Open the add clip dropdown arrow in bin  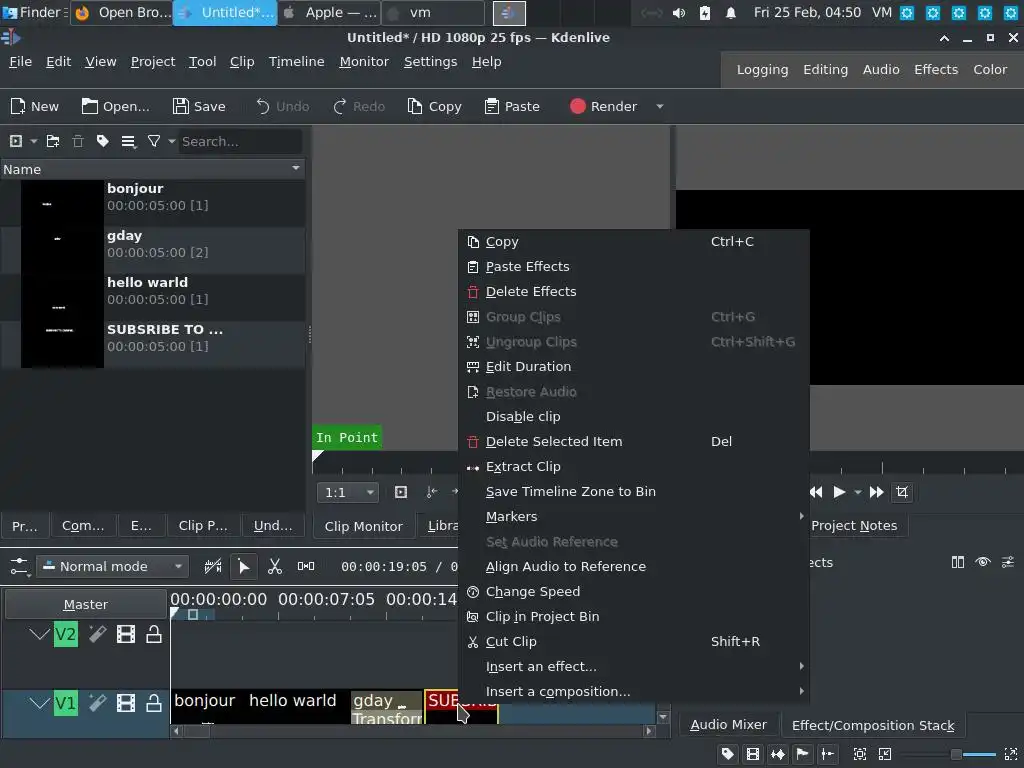tap(33, 141)
